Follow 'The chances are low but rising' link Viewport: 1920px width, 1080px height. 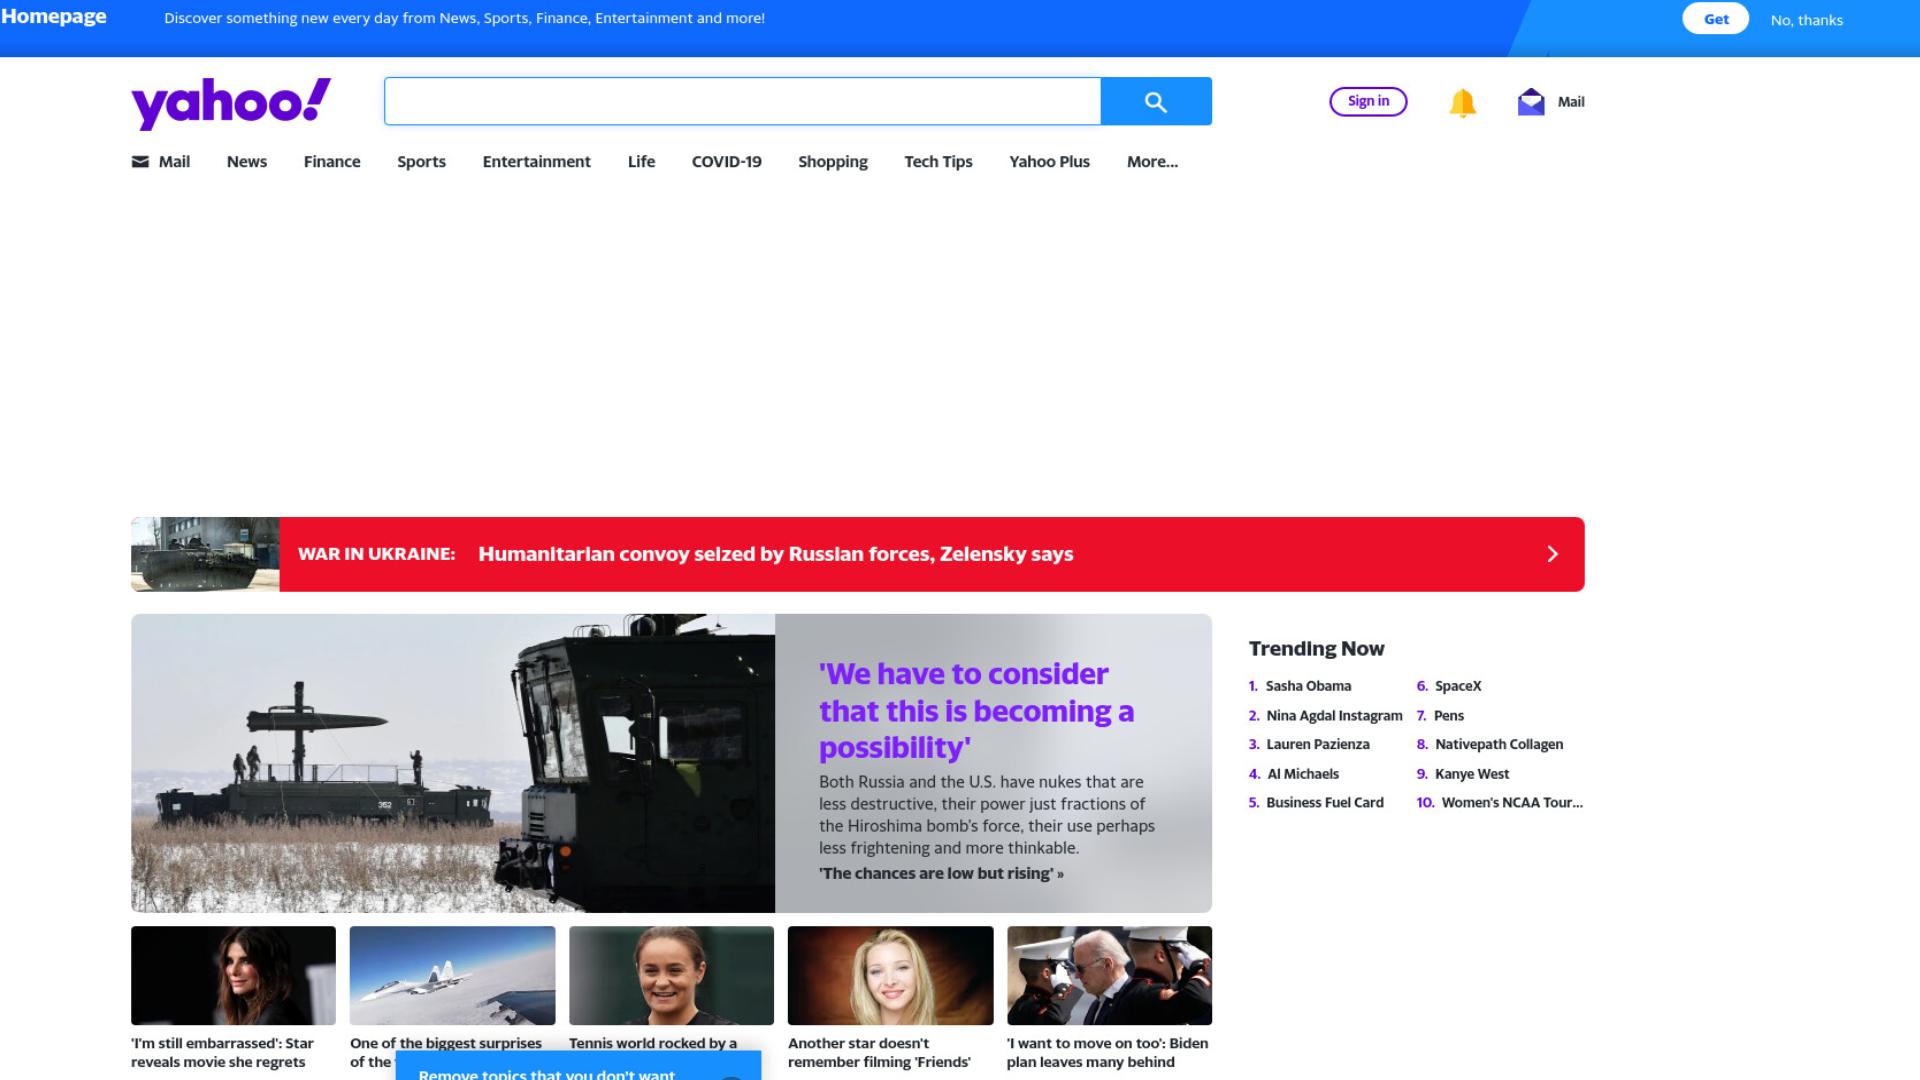click(941, 874)
